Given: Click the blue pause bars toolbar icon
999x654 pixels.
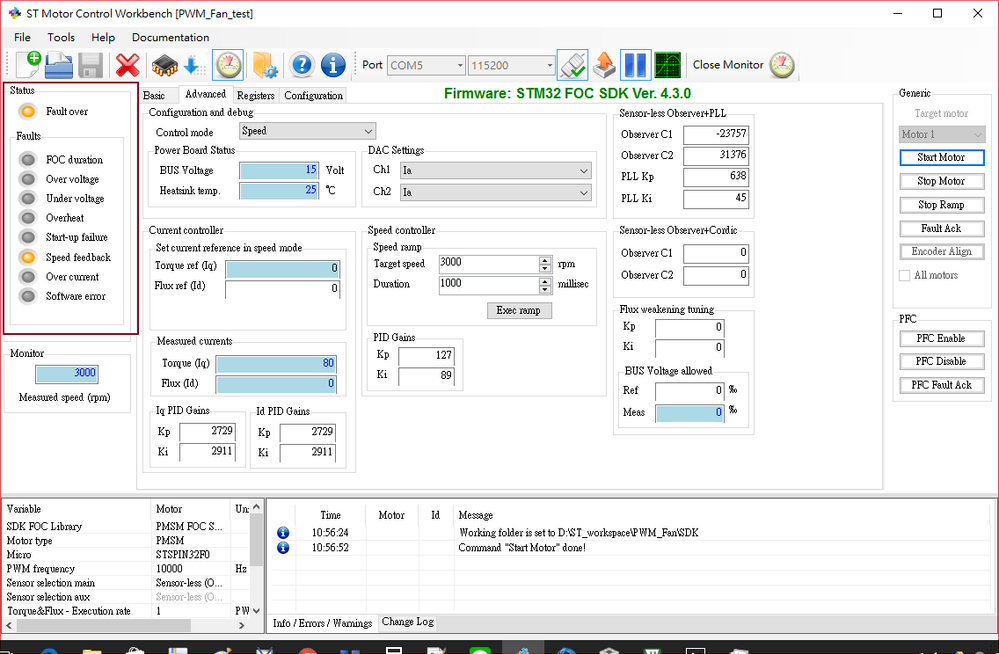Looking at the screenshot, I should pyautogui.click(x=635, y=64).
